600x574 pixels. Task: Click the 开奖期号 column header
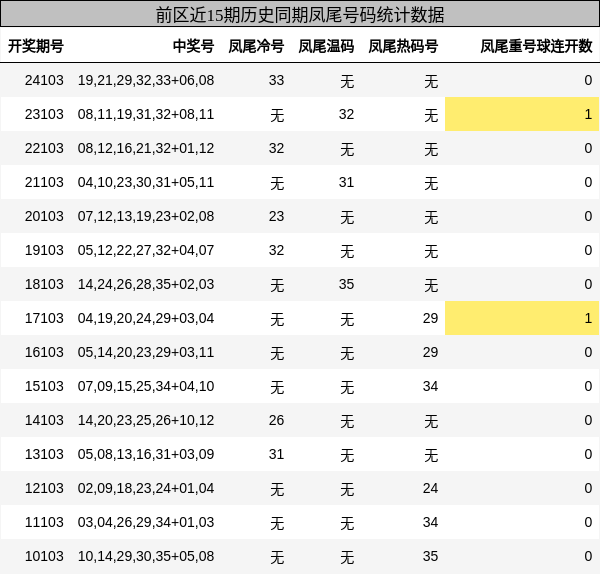pyautogui.click(x=36, y=46)
